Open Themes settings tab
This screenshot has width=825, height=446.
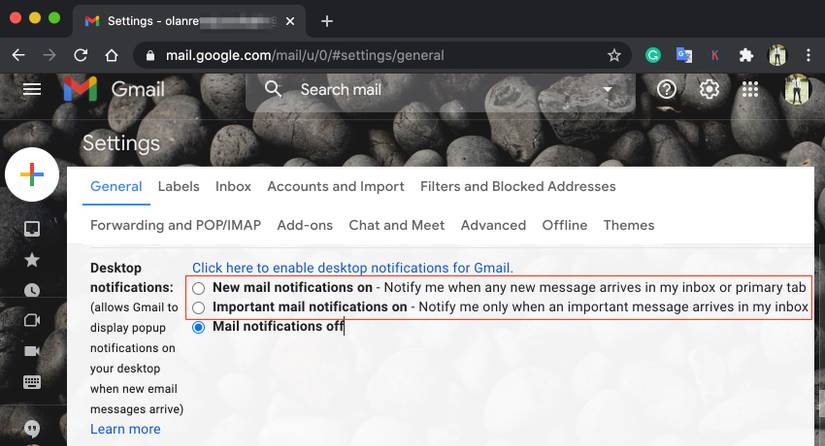click(x=629, y=225)
